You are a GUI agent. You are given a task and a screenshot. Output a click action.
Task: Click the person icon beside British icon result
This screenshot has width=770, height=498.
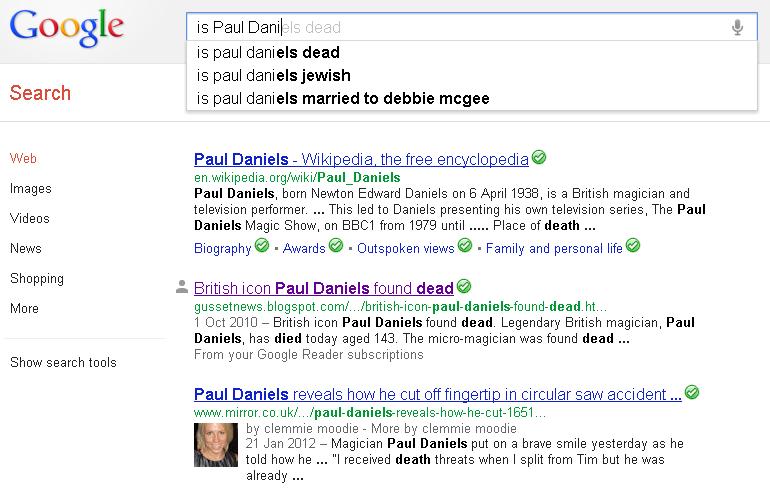click(182, 287)
